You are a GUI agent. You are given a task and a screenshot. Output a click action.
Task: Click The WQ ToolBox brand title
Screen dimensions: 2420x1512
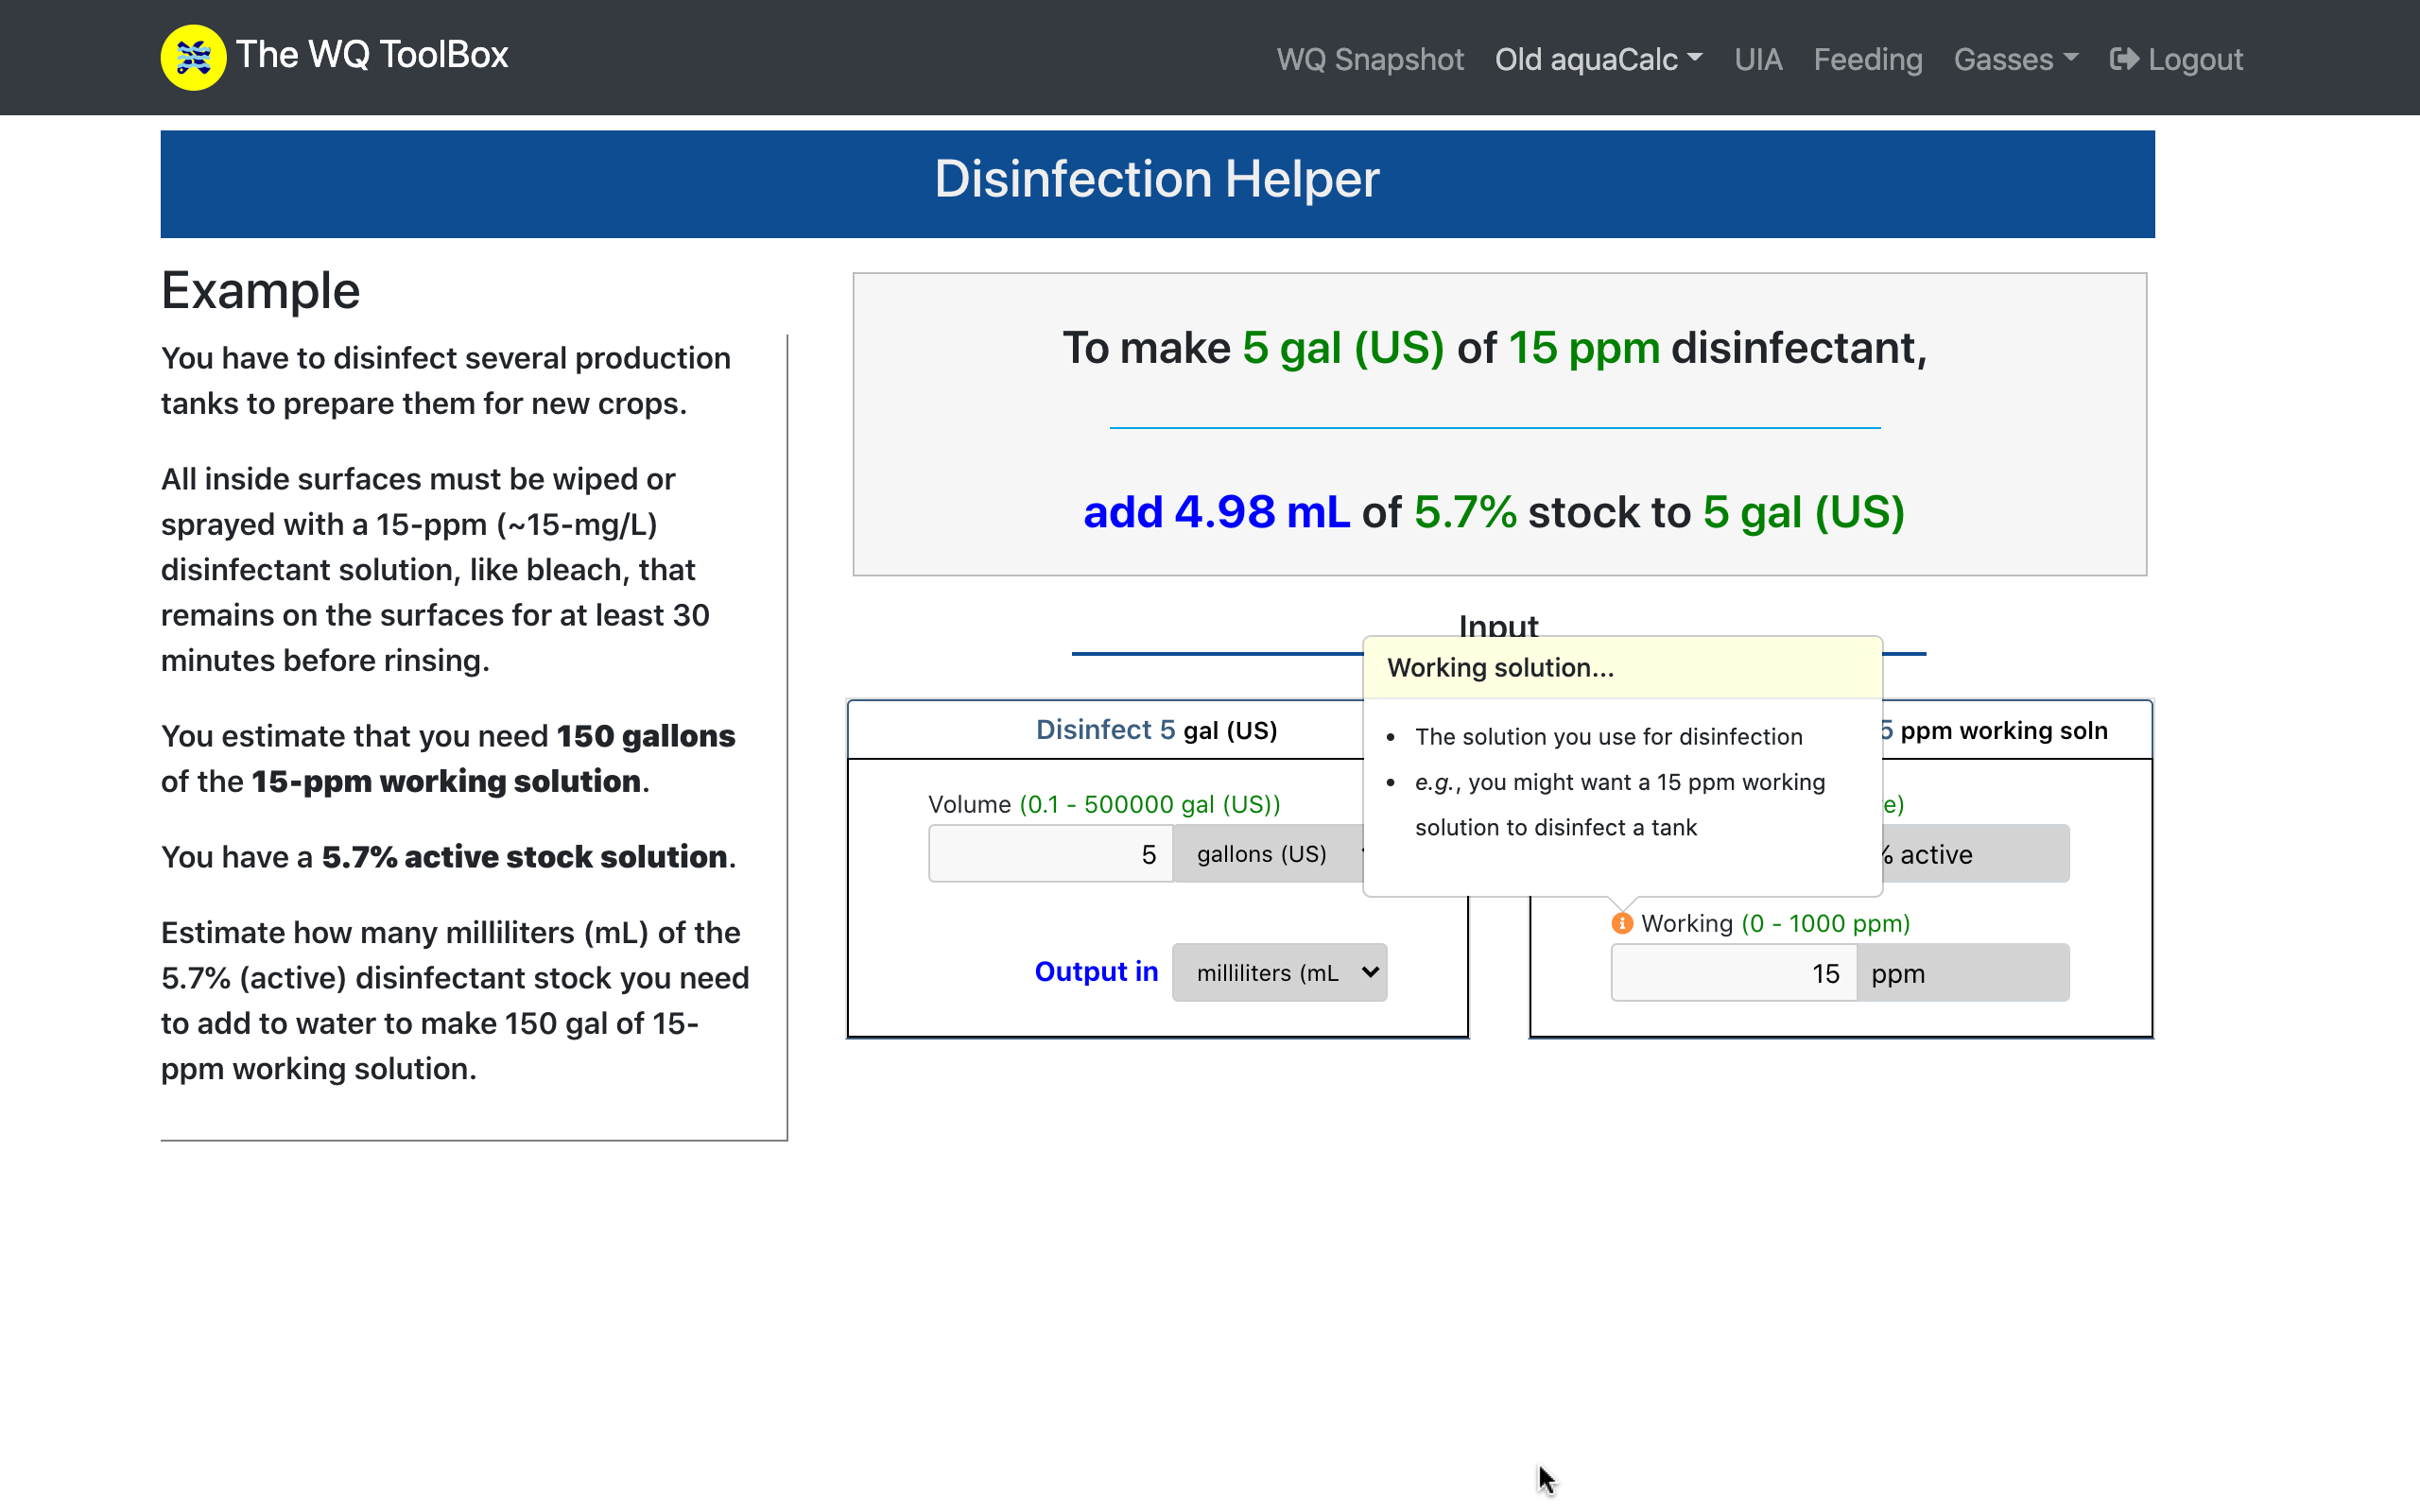point(372,55)
